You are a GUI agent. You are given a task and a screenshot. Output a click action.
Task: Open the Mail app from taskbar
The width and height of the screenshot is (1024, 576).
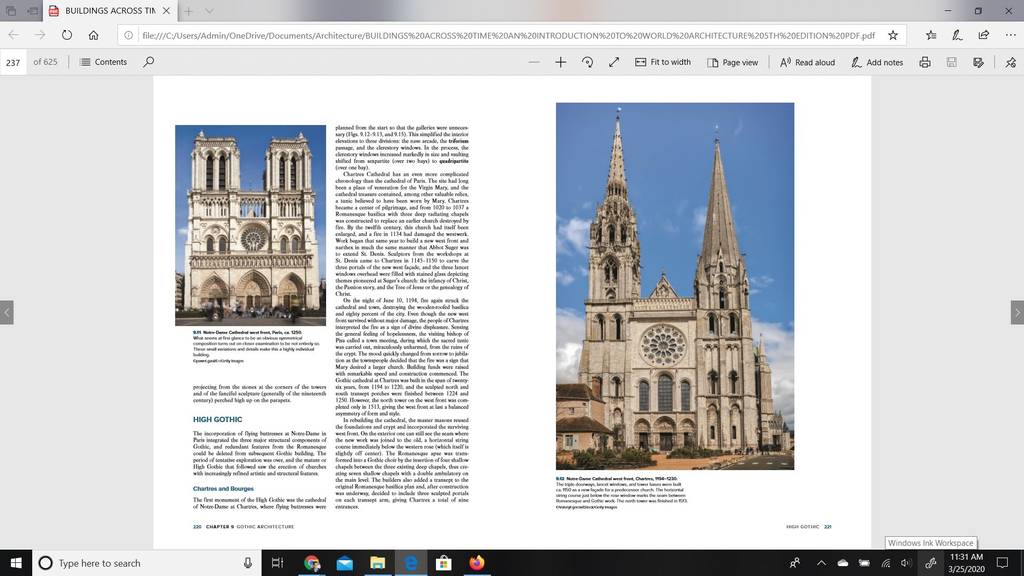tap(345, 563)
